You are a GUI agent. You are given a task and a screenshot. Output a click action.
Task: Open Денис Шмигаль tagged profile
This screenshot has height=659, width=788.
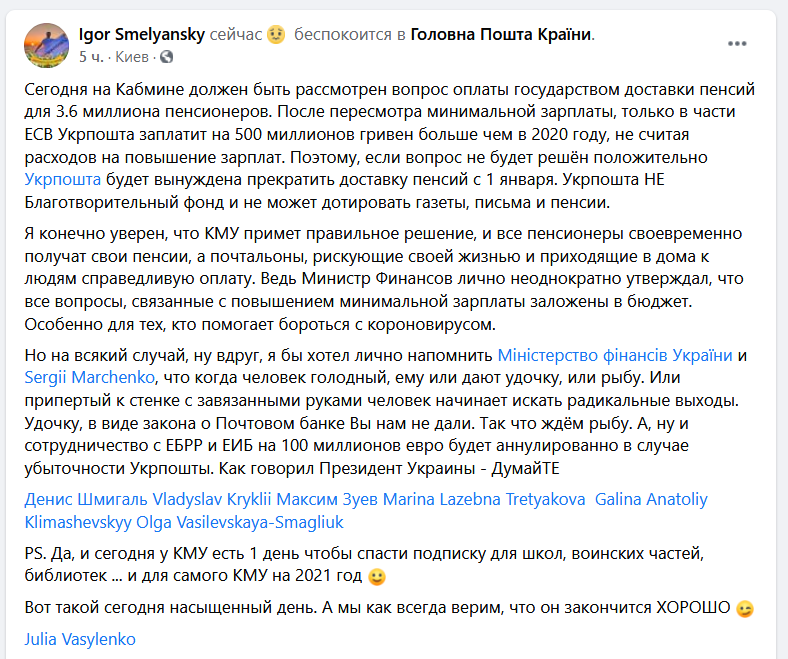86,499
